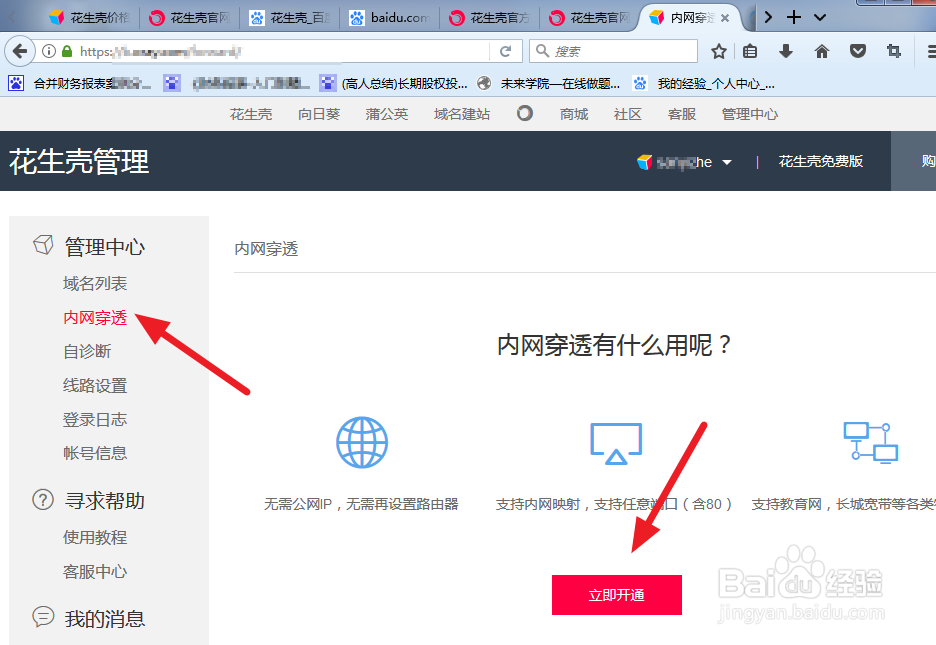
Task: Go to the home page icon
Action: point(821,51)
